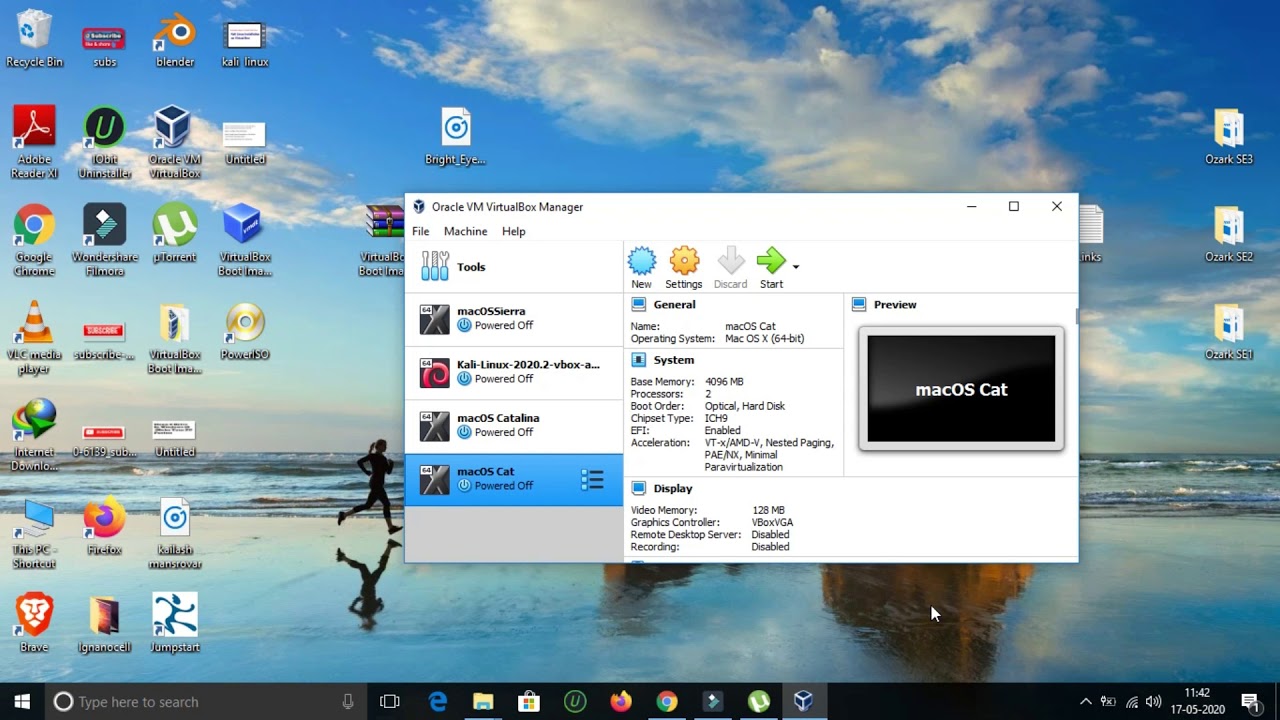This screenshot has height=720, width=1280.
Task: Select the Ozark SE3 desktop folder
Action: 1229,137
